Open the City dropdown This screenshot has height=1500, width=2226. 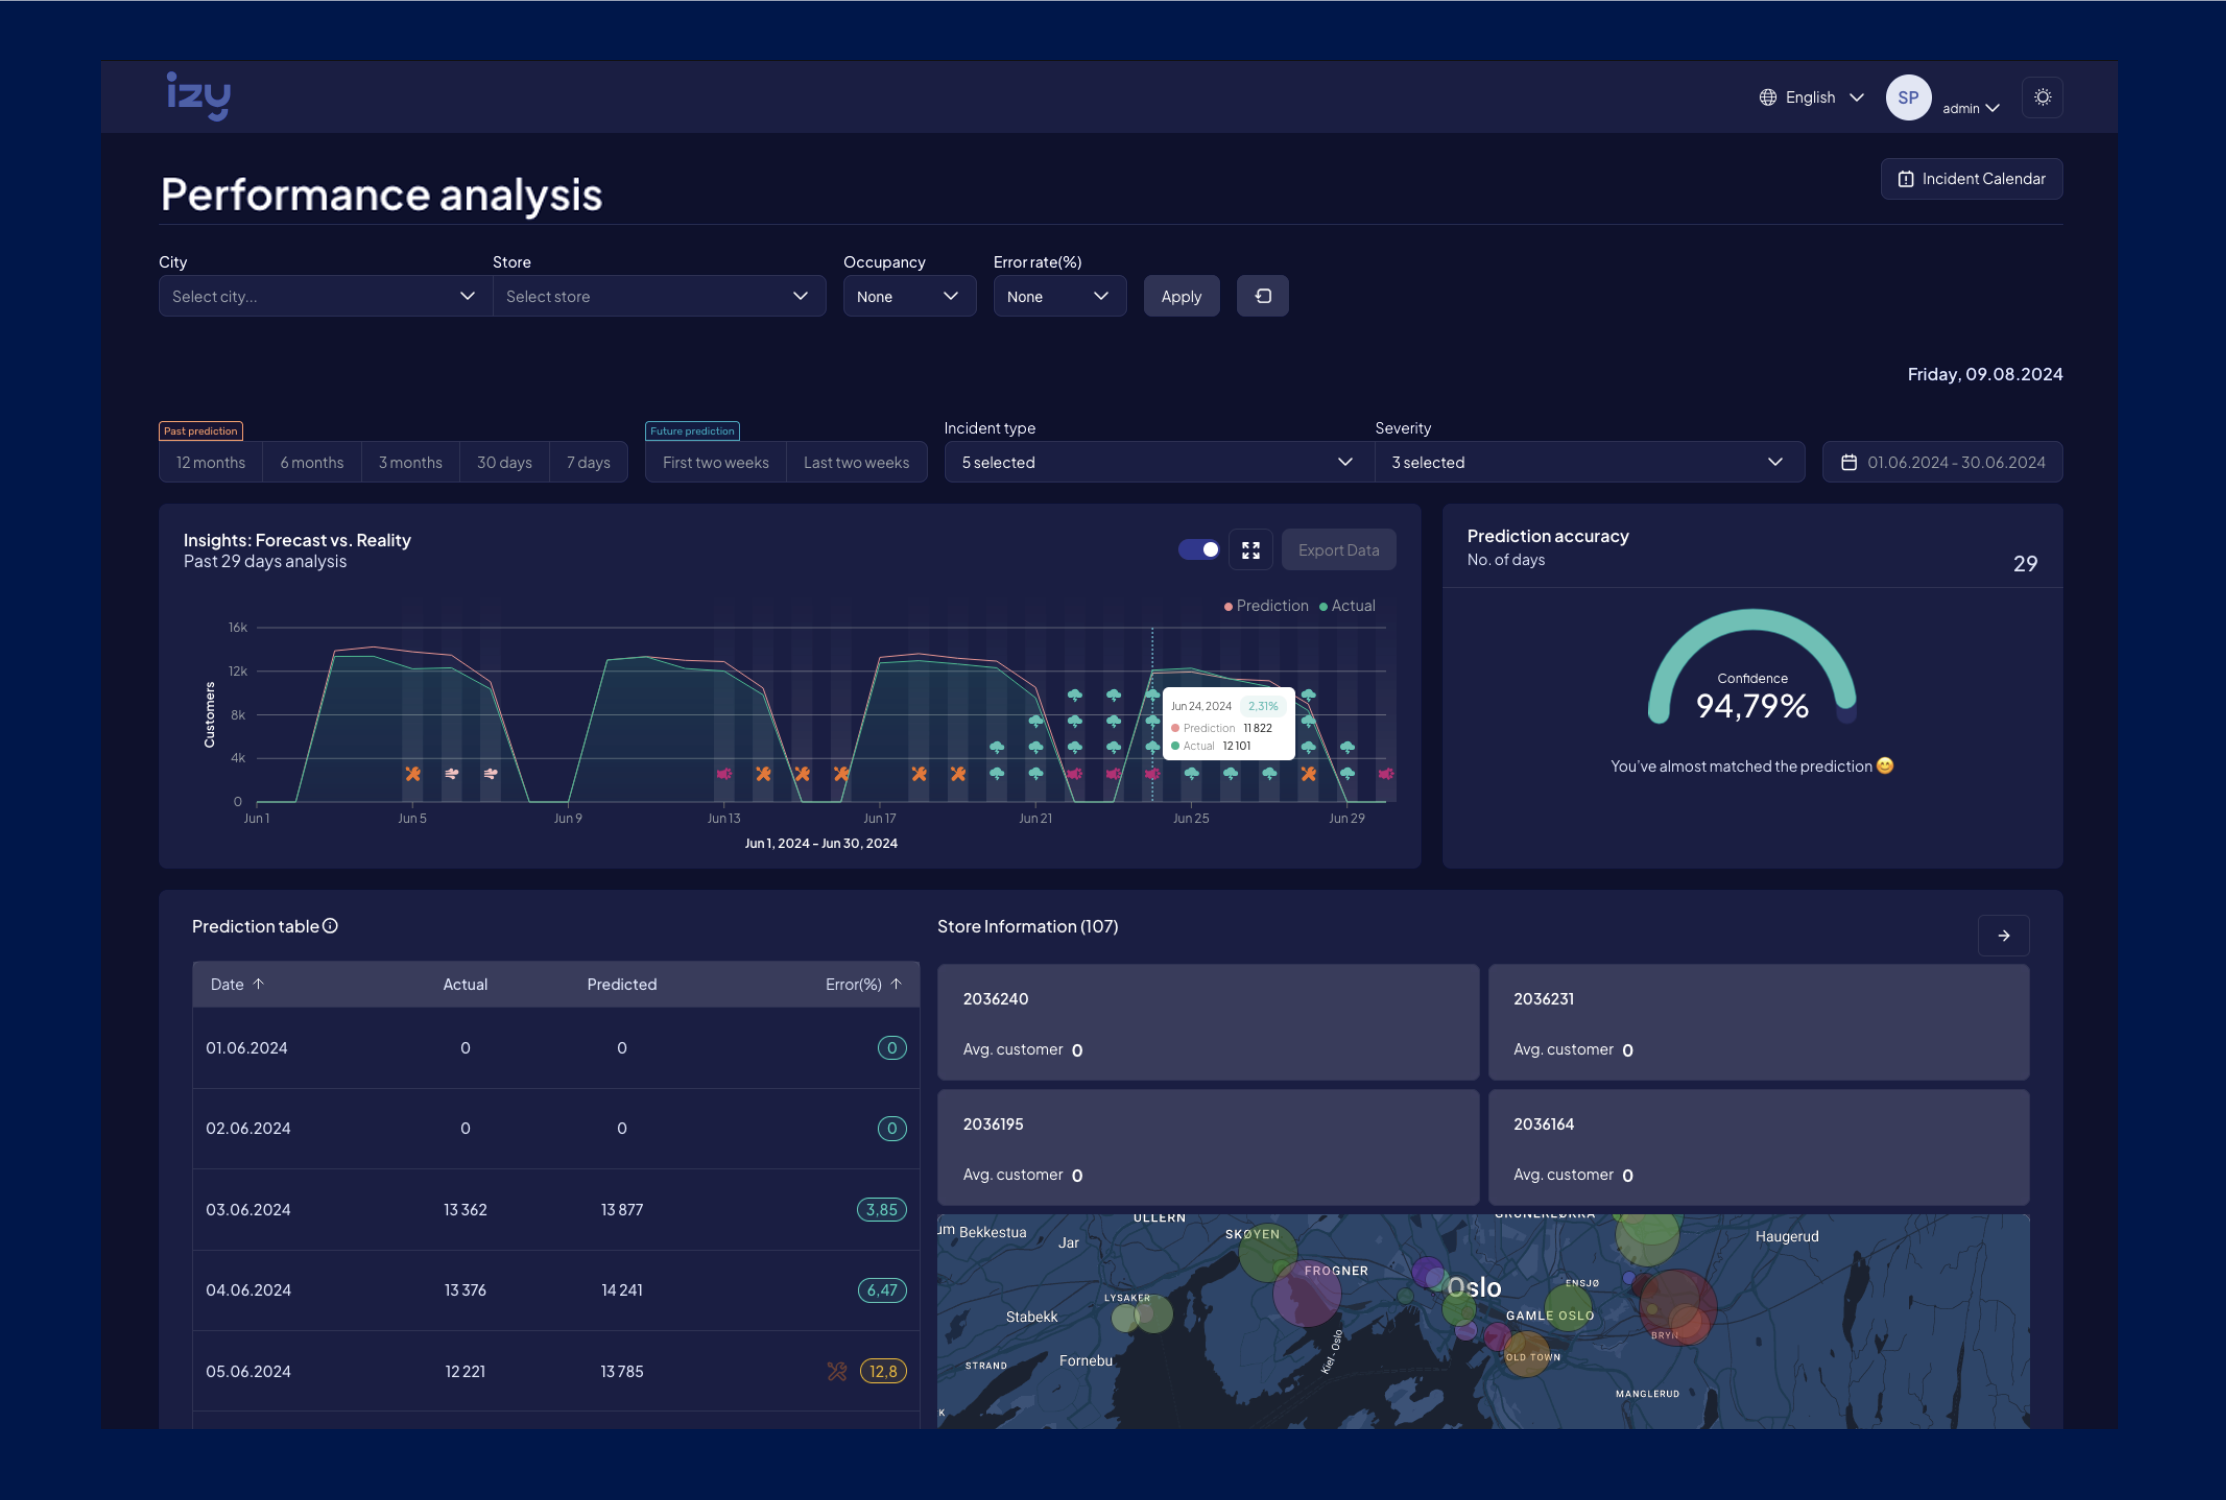[x=325, y=296]
